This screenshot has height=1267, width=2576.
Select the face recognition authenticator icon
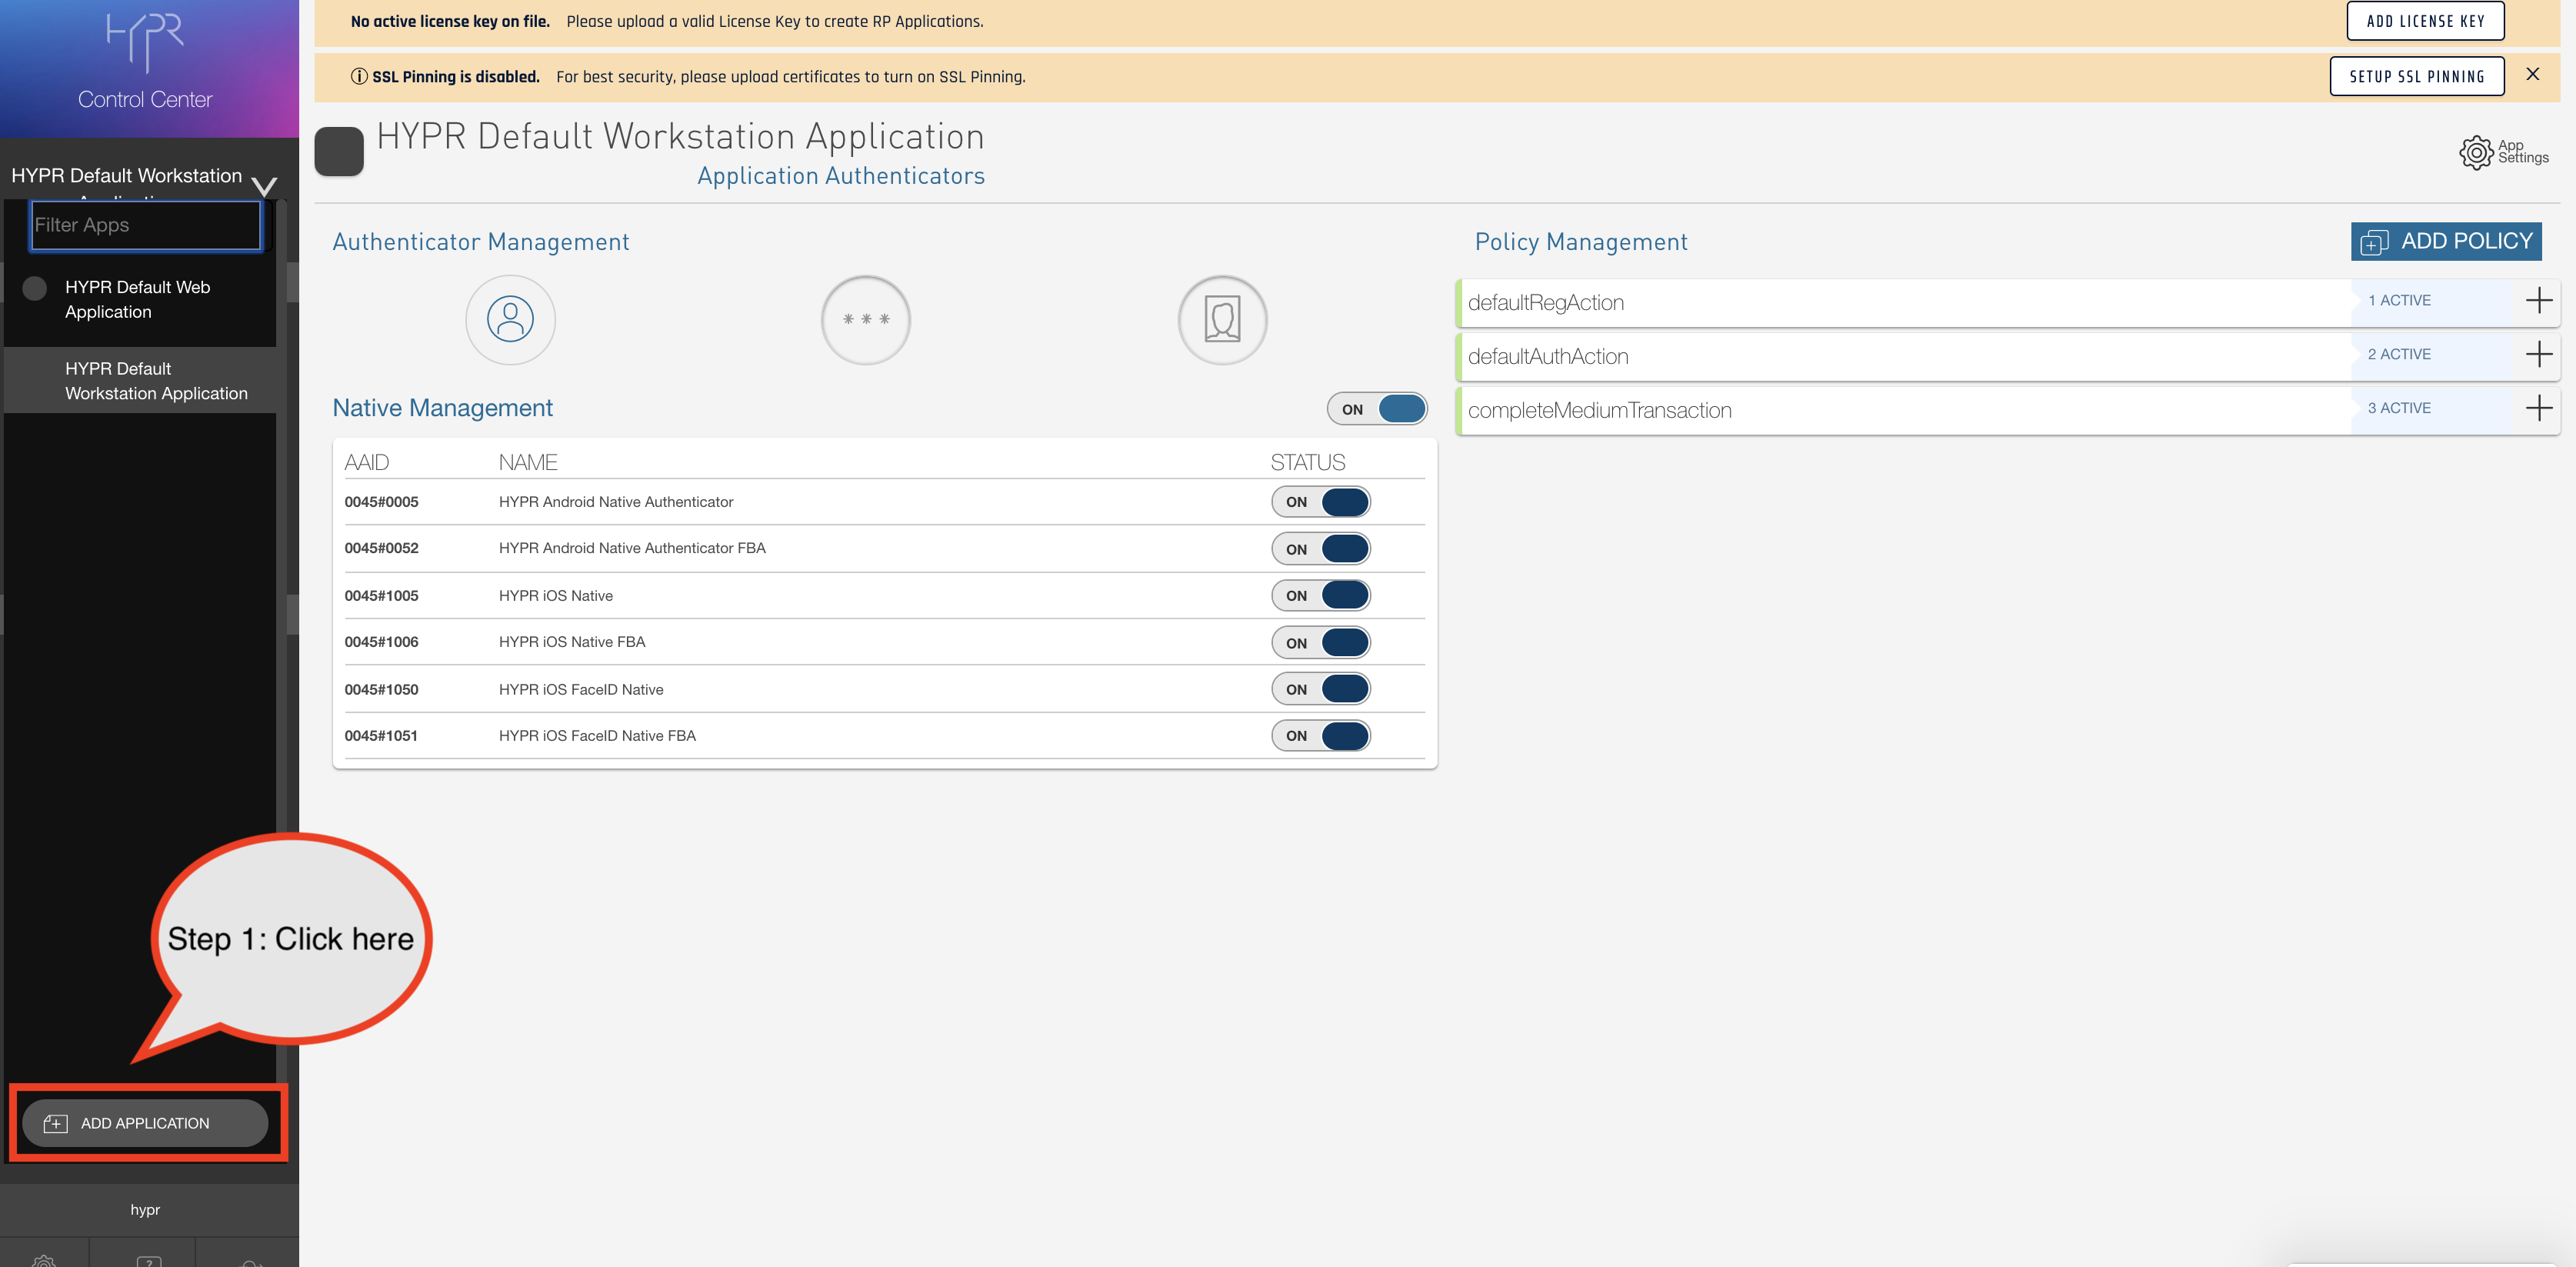coord(1222,320)
